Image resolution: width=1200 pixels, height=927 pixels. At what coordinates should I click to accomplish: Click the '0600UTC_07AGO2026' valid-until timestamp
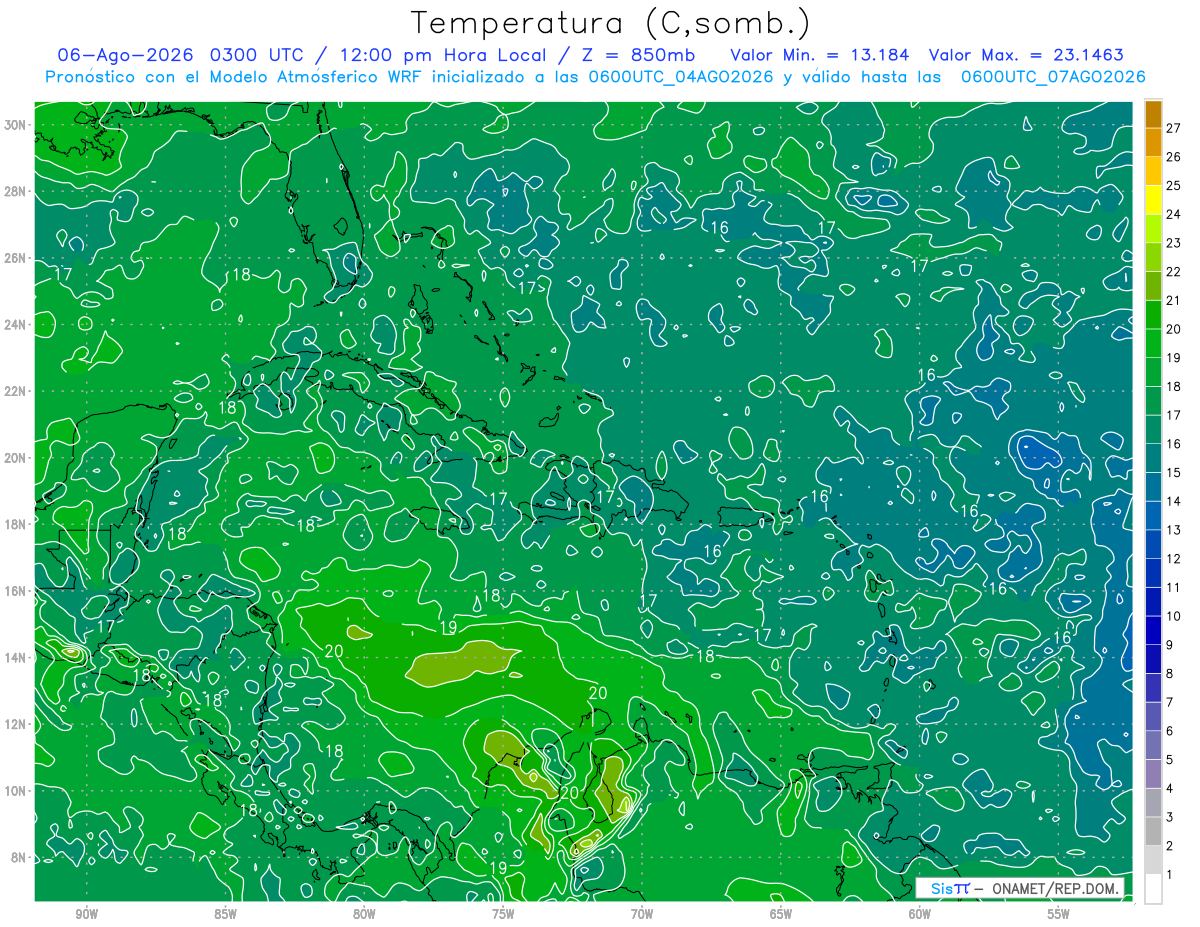coord(1053,76)
